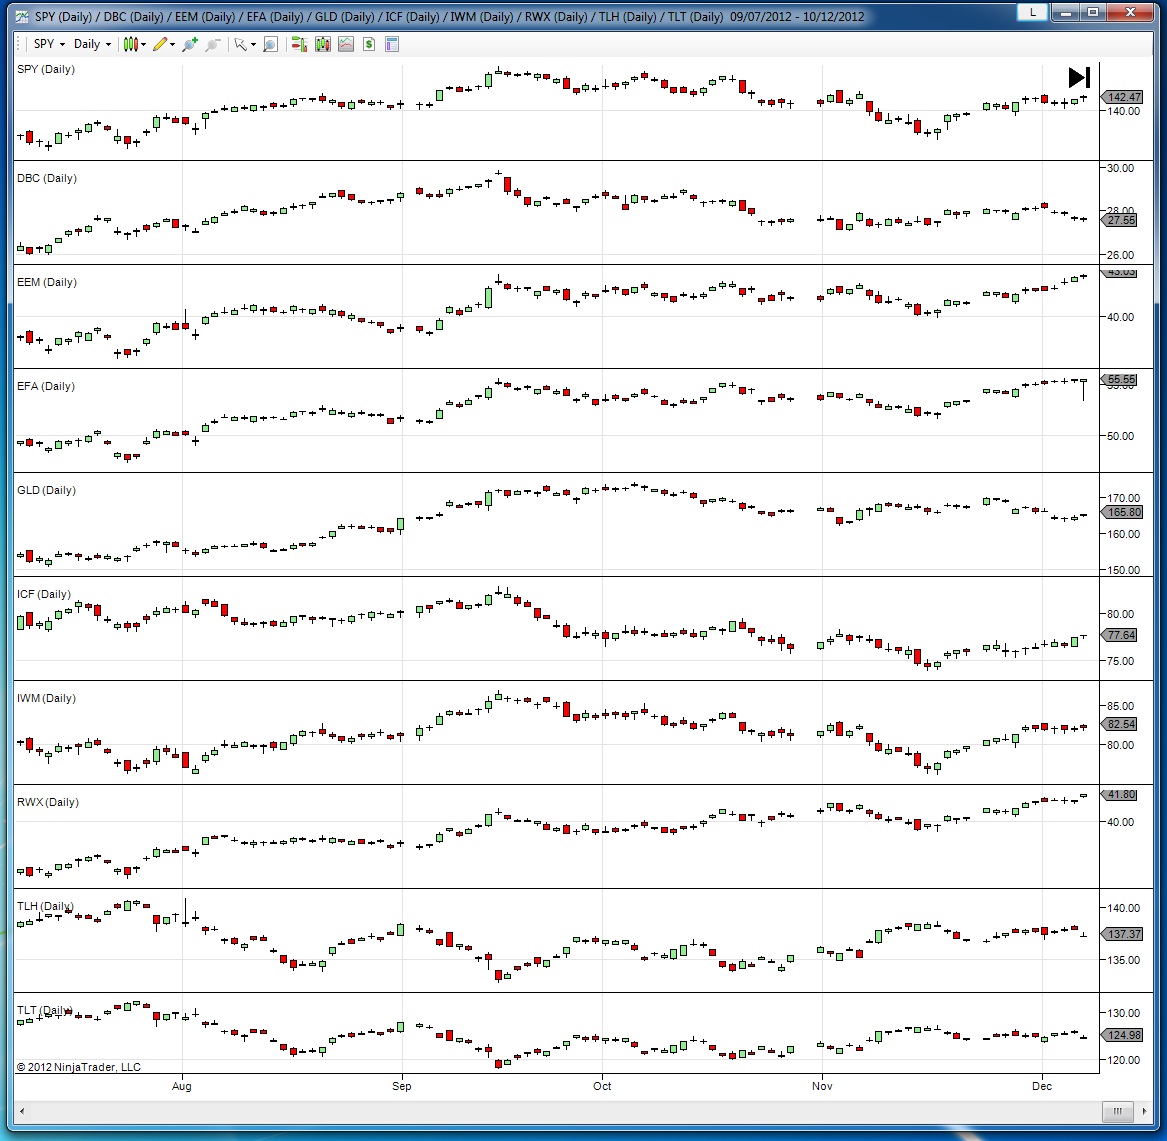1167x1141 pixels.
Task: Click the 26.00 price label in DBC panel
Action: (x=1120, y=255)
